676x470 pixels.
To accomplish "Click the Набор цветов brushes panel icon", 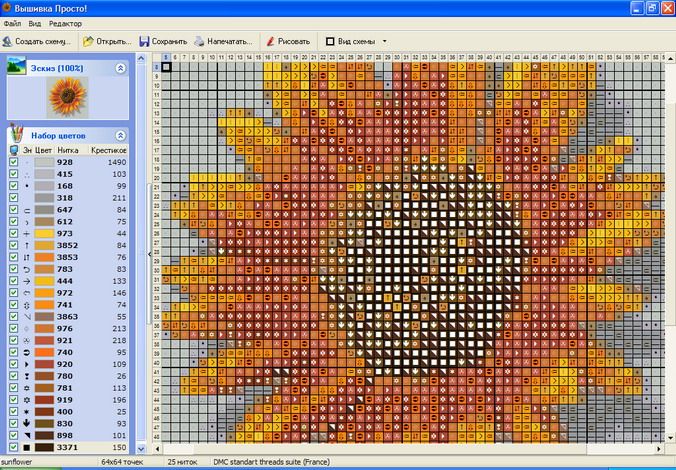I will (x=16, y=133).
